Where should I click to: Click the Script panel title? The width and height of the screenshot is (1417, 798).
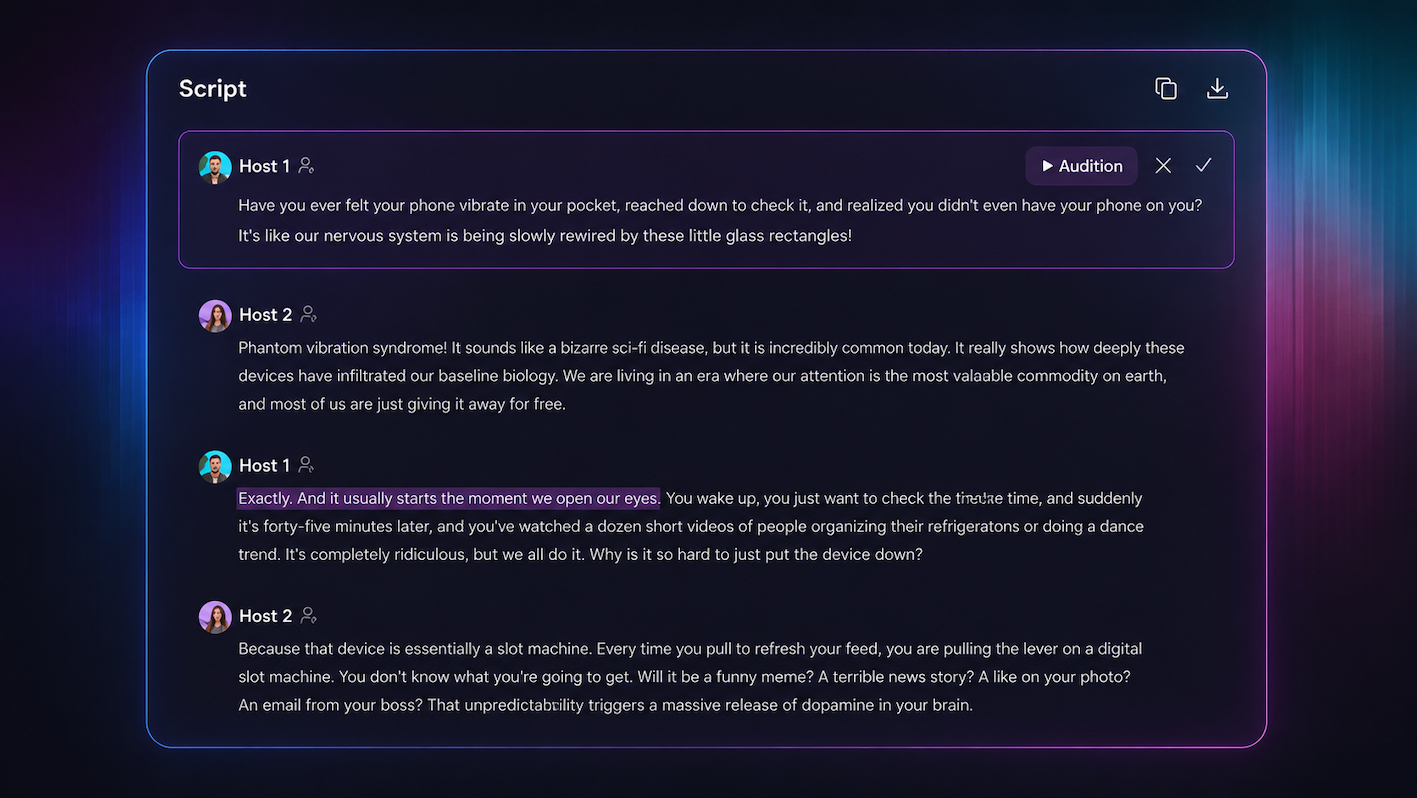pos(213,89)
